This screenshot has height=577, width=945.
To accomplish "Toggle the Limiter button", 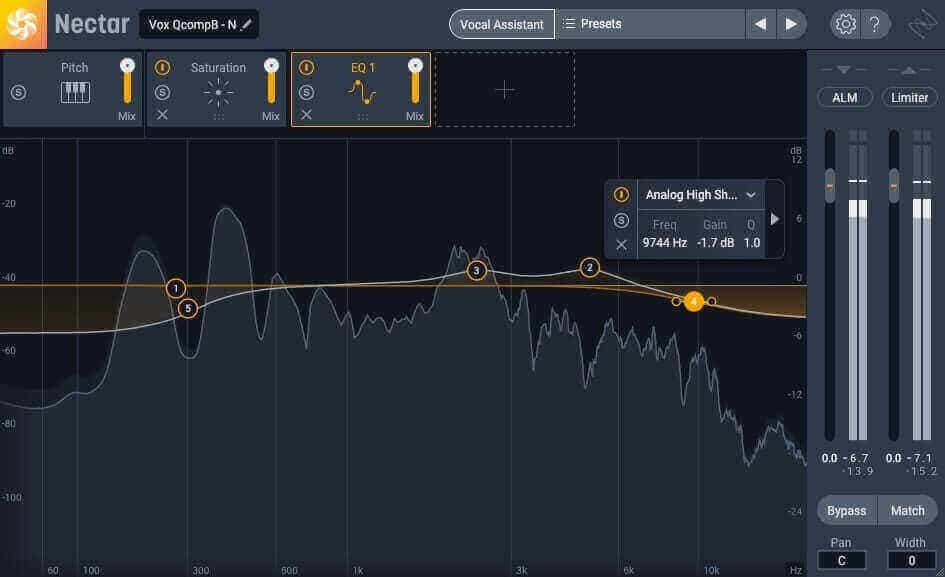I will [x=909, y=98].
